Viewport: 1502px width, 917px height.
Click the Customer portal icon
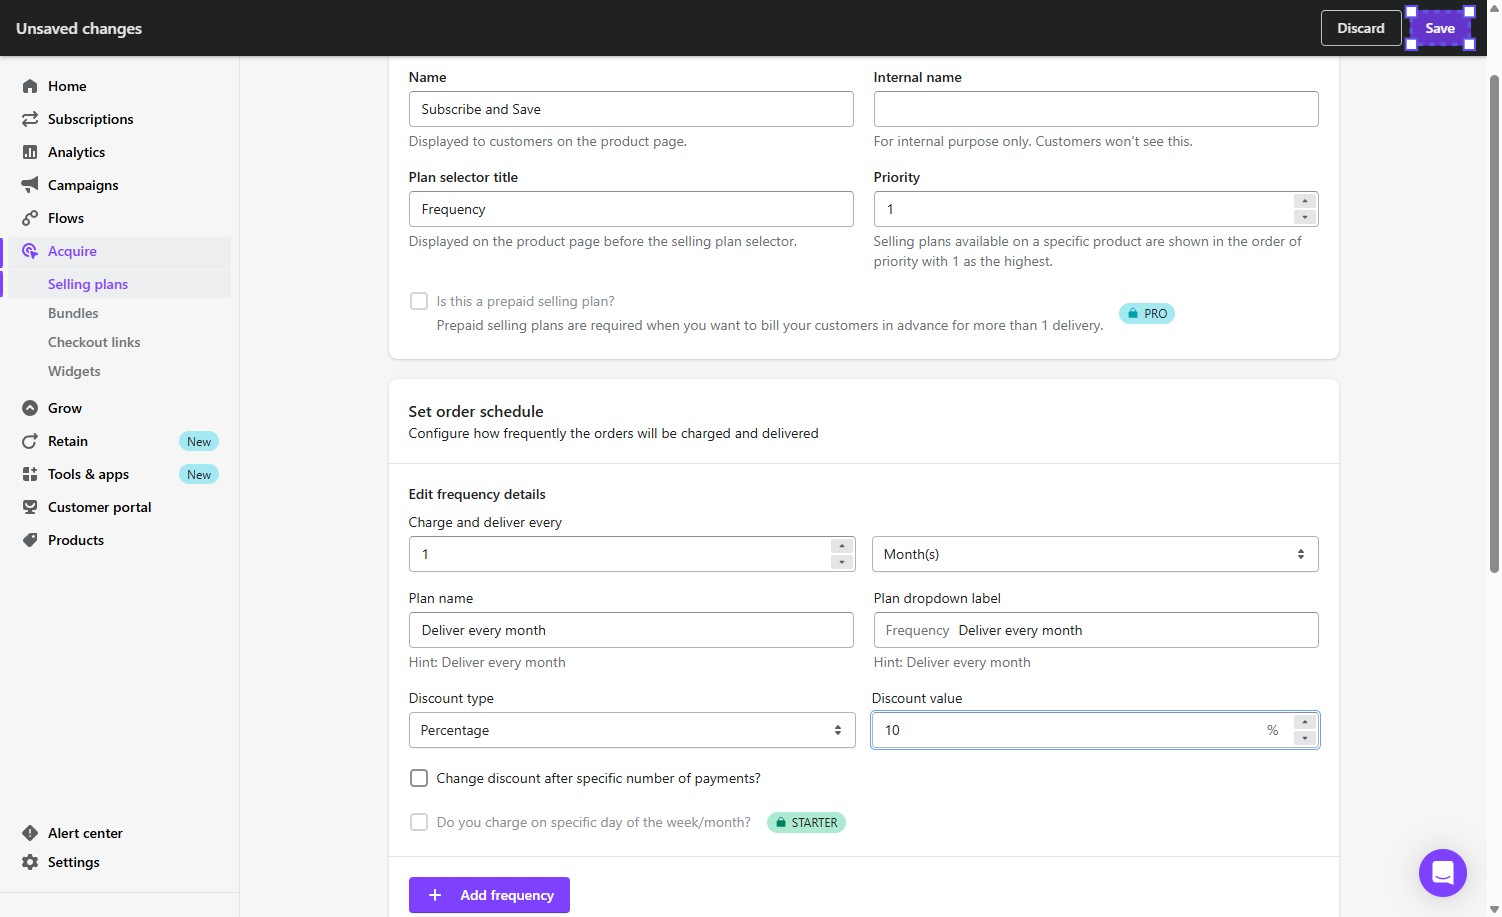point(30,507)
